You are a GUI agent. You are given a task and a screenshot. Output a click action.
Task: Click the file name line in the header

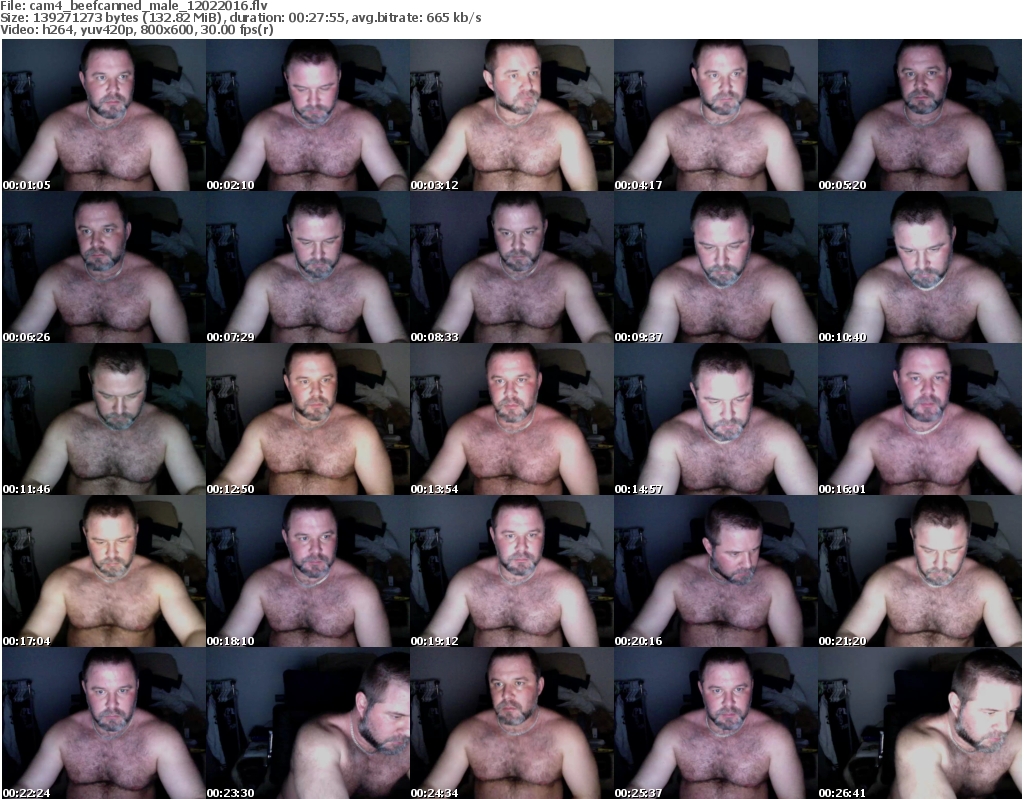pos(134,6)
